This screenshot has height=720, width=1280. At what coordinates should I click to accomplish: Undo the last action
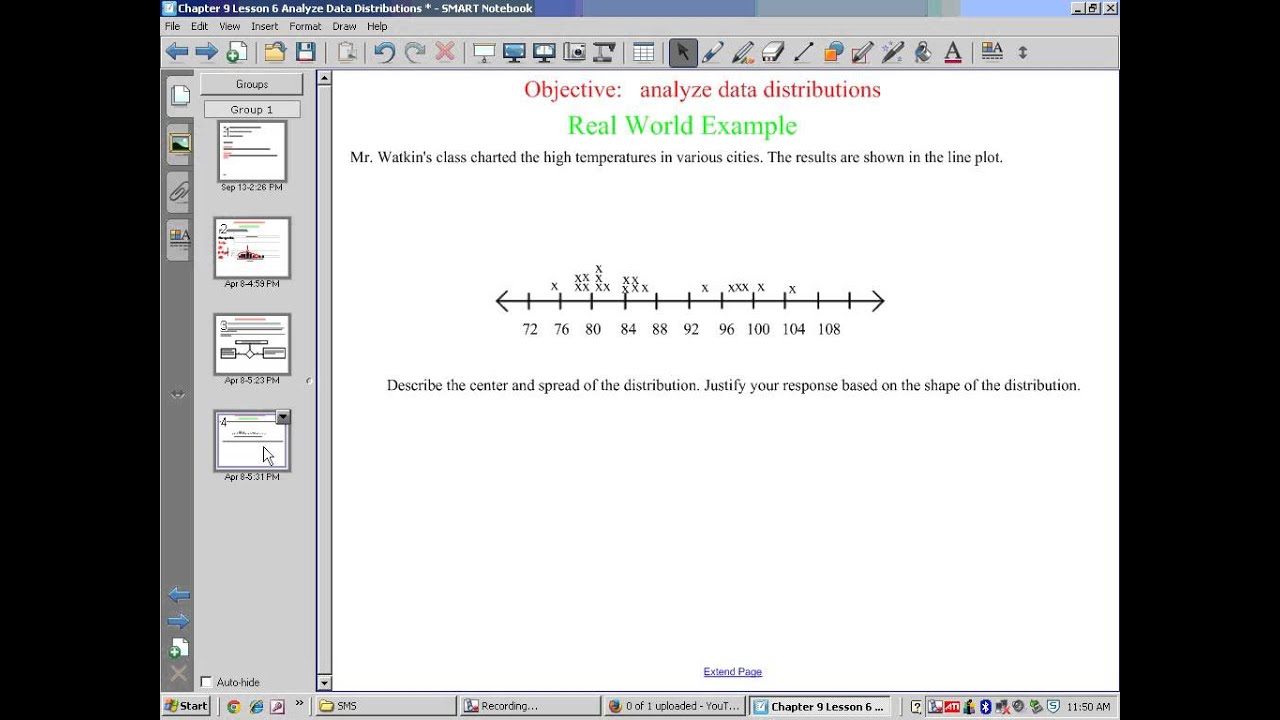click(385, 52)
